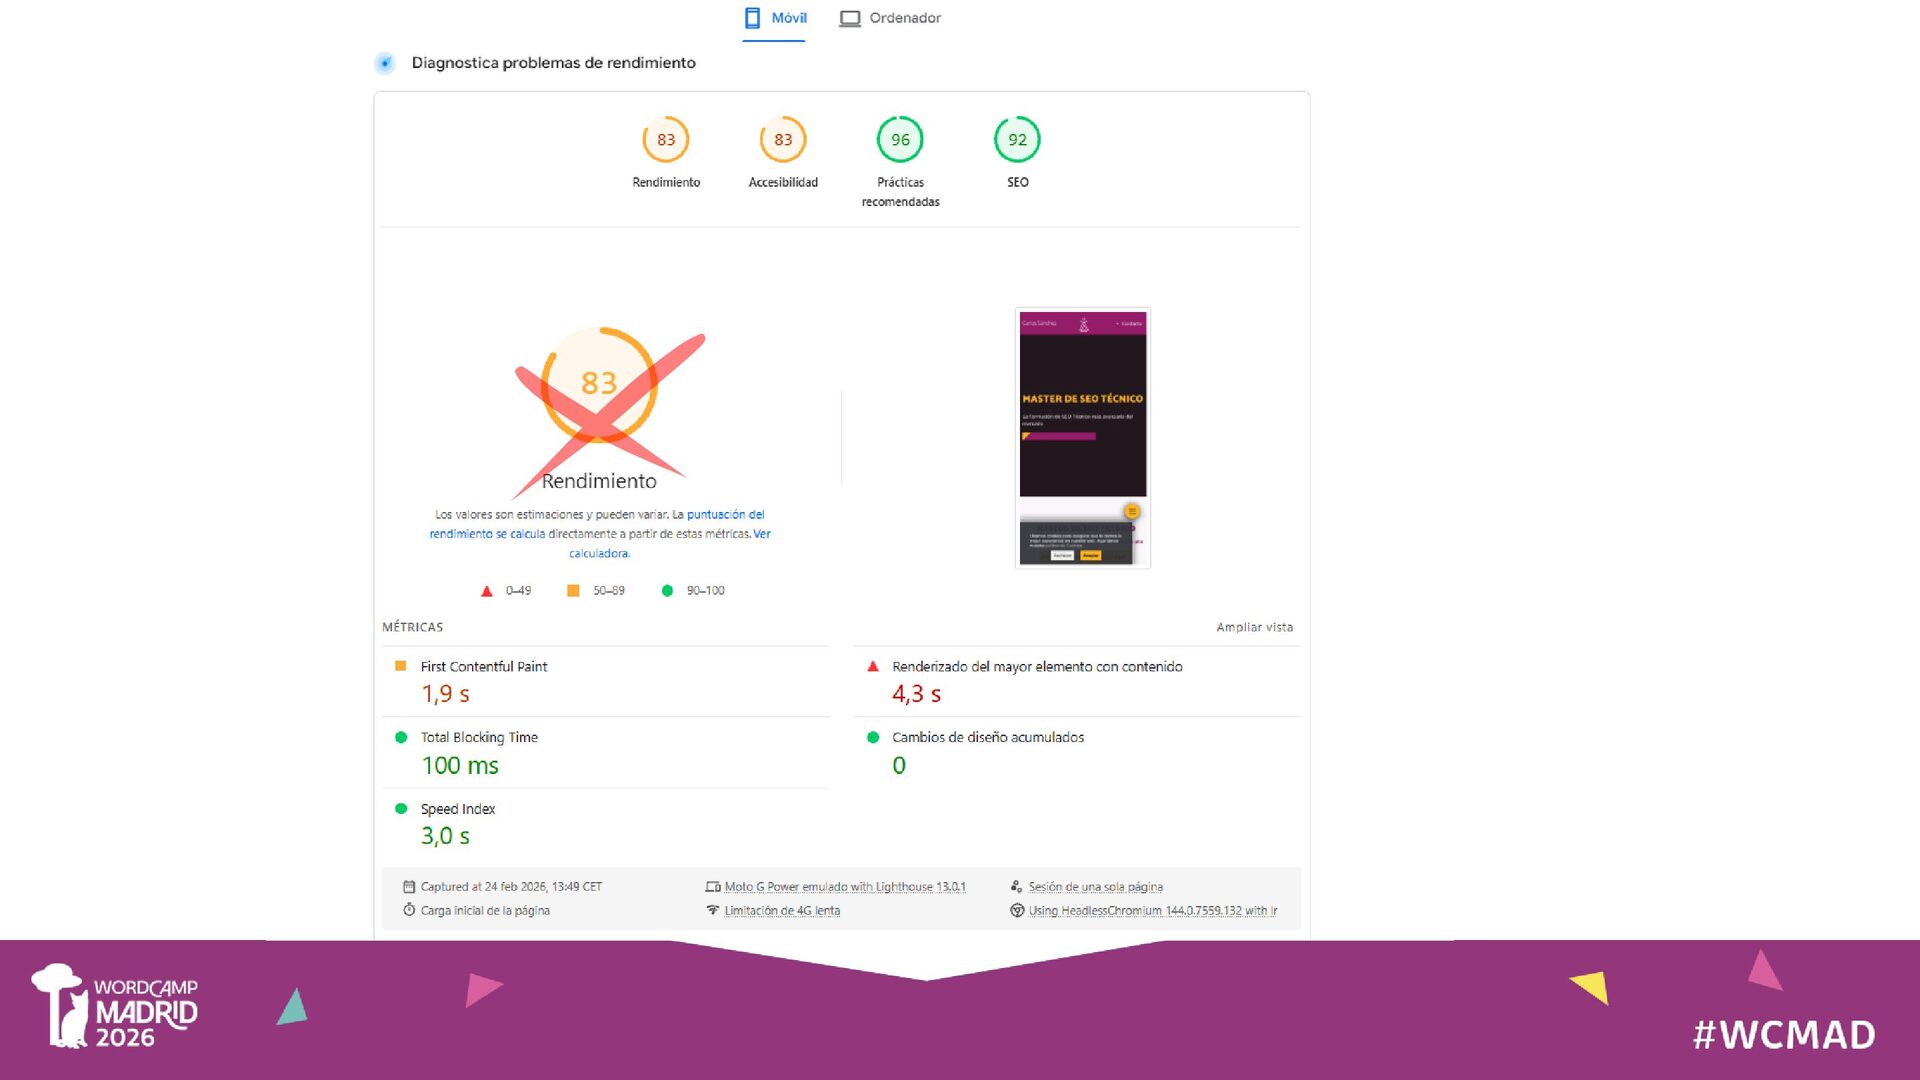The height and width of the screenshot is (1080, 1920).
Task: Switch to the Ordenador tab
Action: tap(890, 18)
